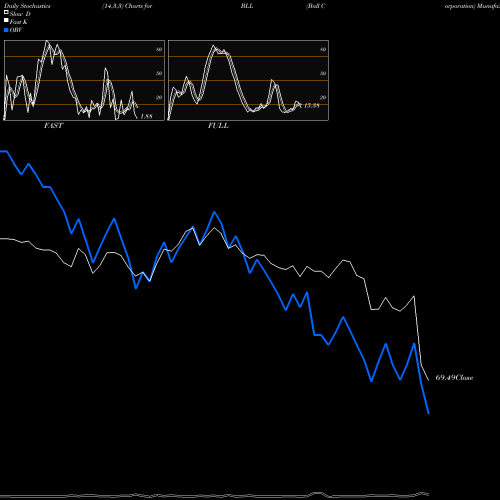
Task: Click the FULL stochastic chart panel
Action: coord(248,80)
